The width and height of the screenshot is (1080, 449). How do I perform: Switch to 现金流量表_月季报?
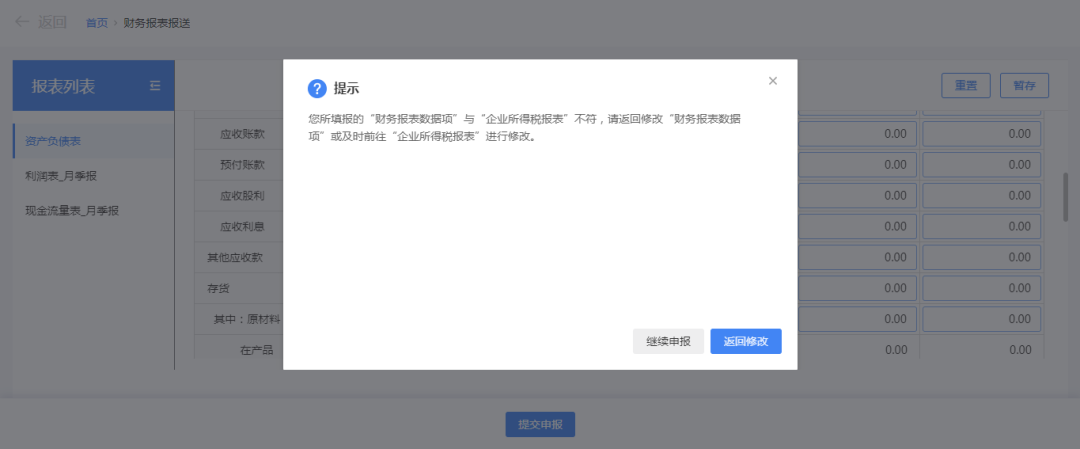(x=72, y=211)
